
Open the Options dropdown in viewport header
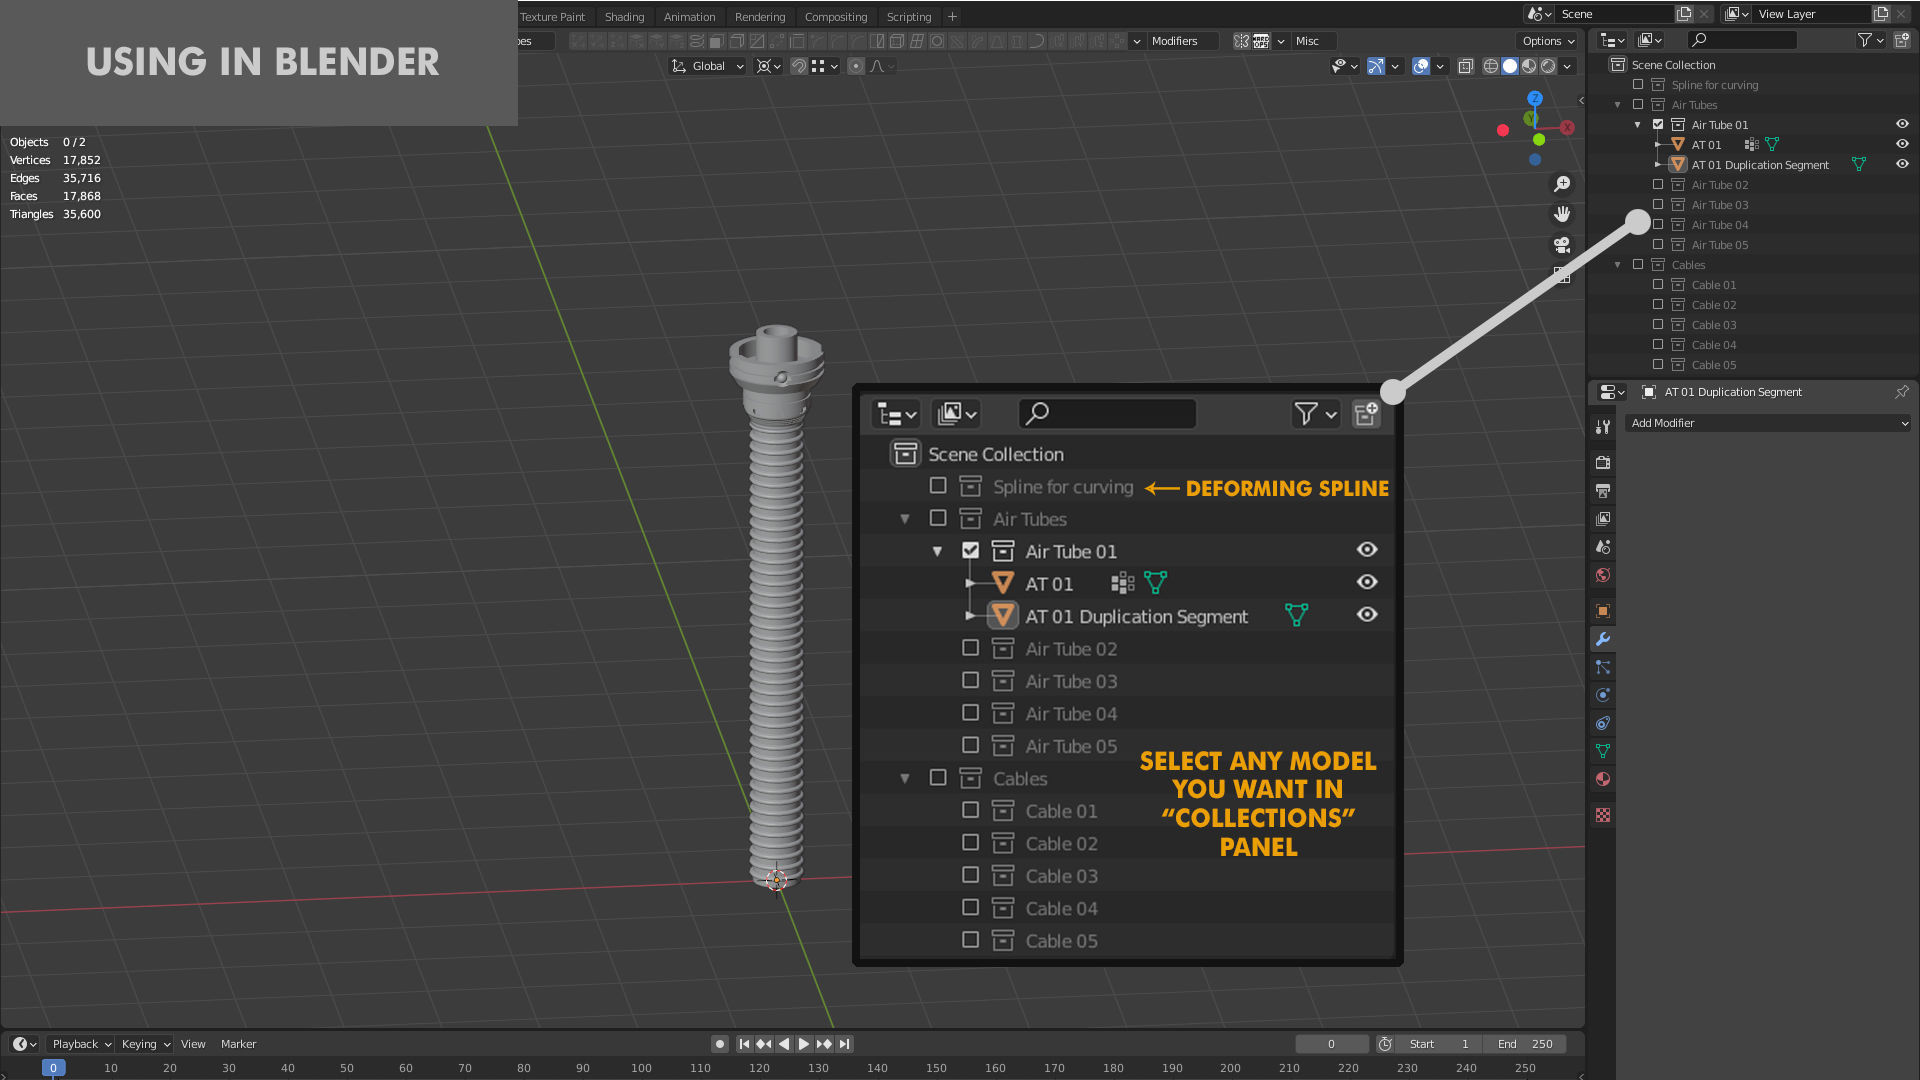point(1547,41)
